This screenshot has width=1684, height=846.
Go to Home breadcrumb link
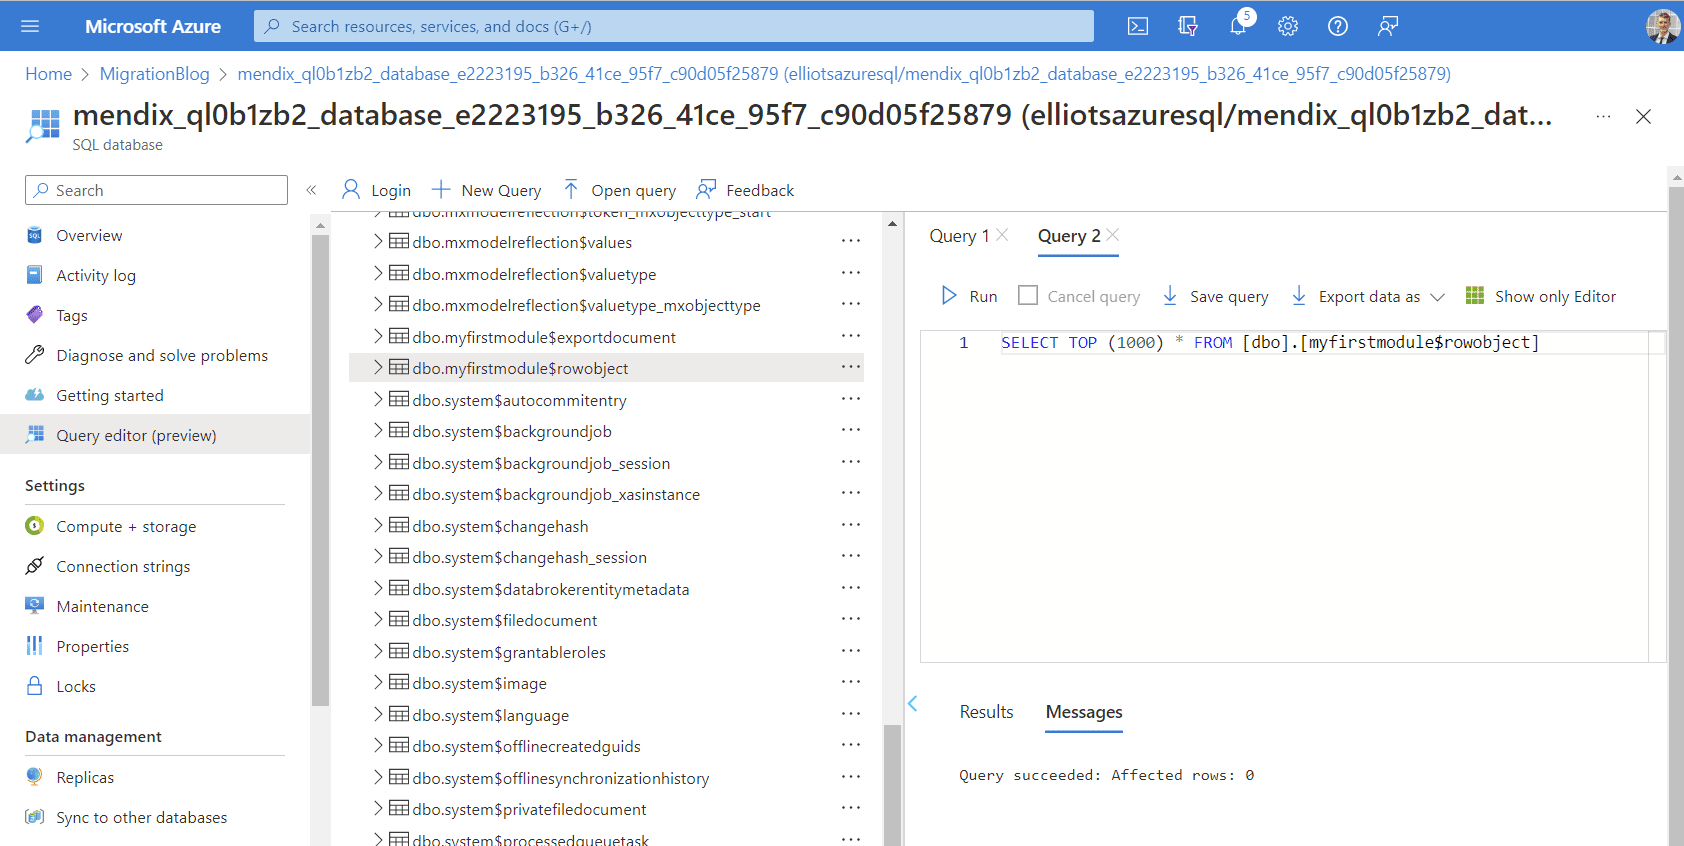point(48,74)
